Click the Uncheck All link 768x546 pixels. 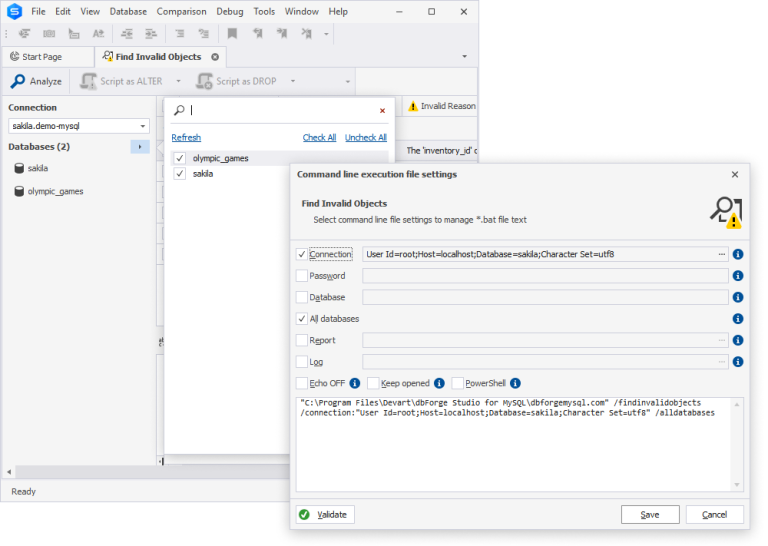[365, 138]
